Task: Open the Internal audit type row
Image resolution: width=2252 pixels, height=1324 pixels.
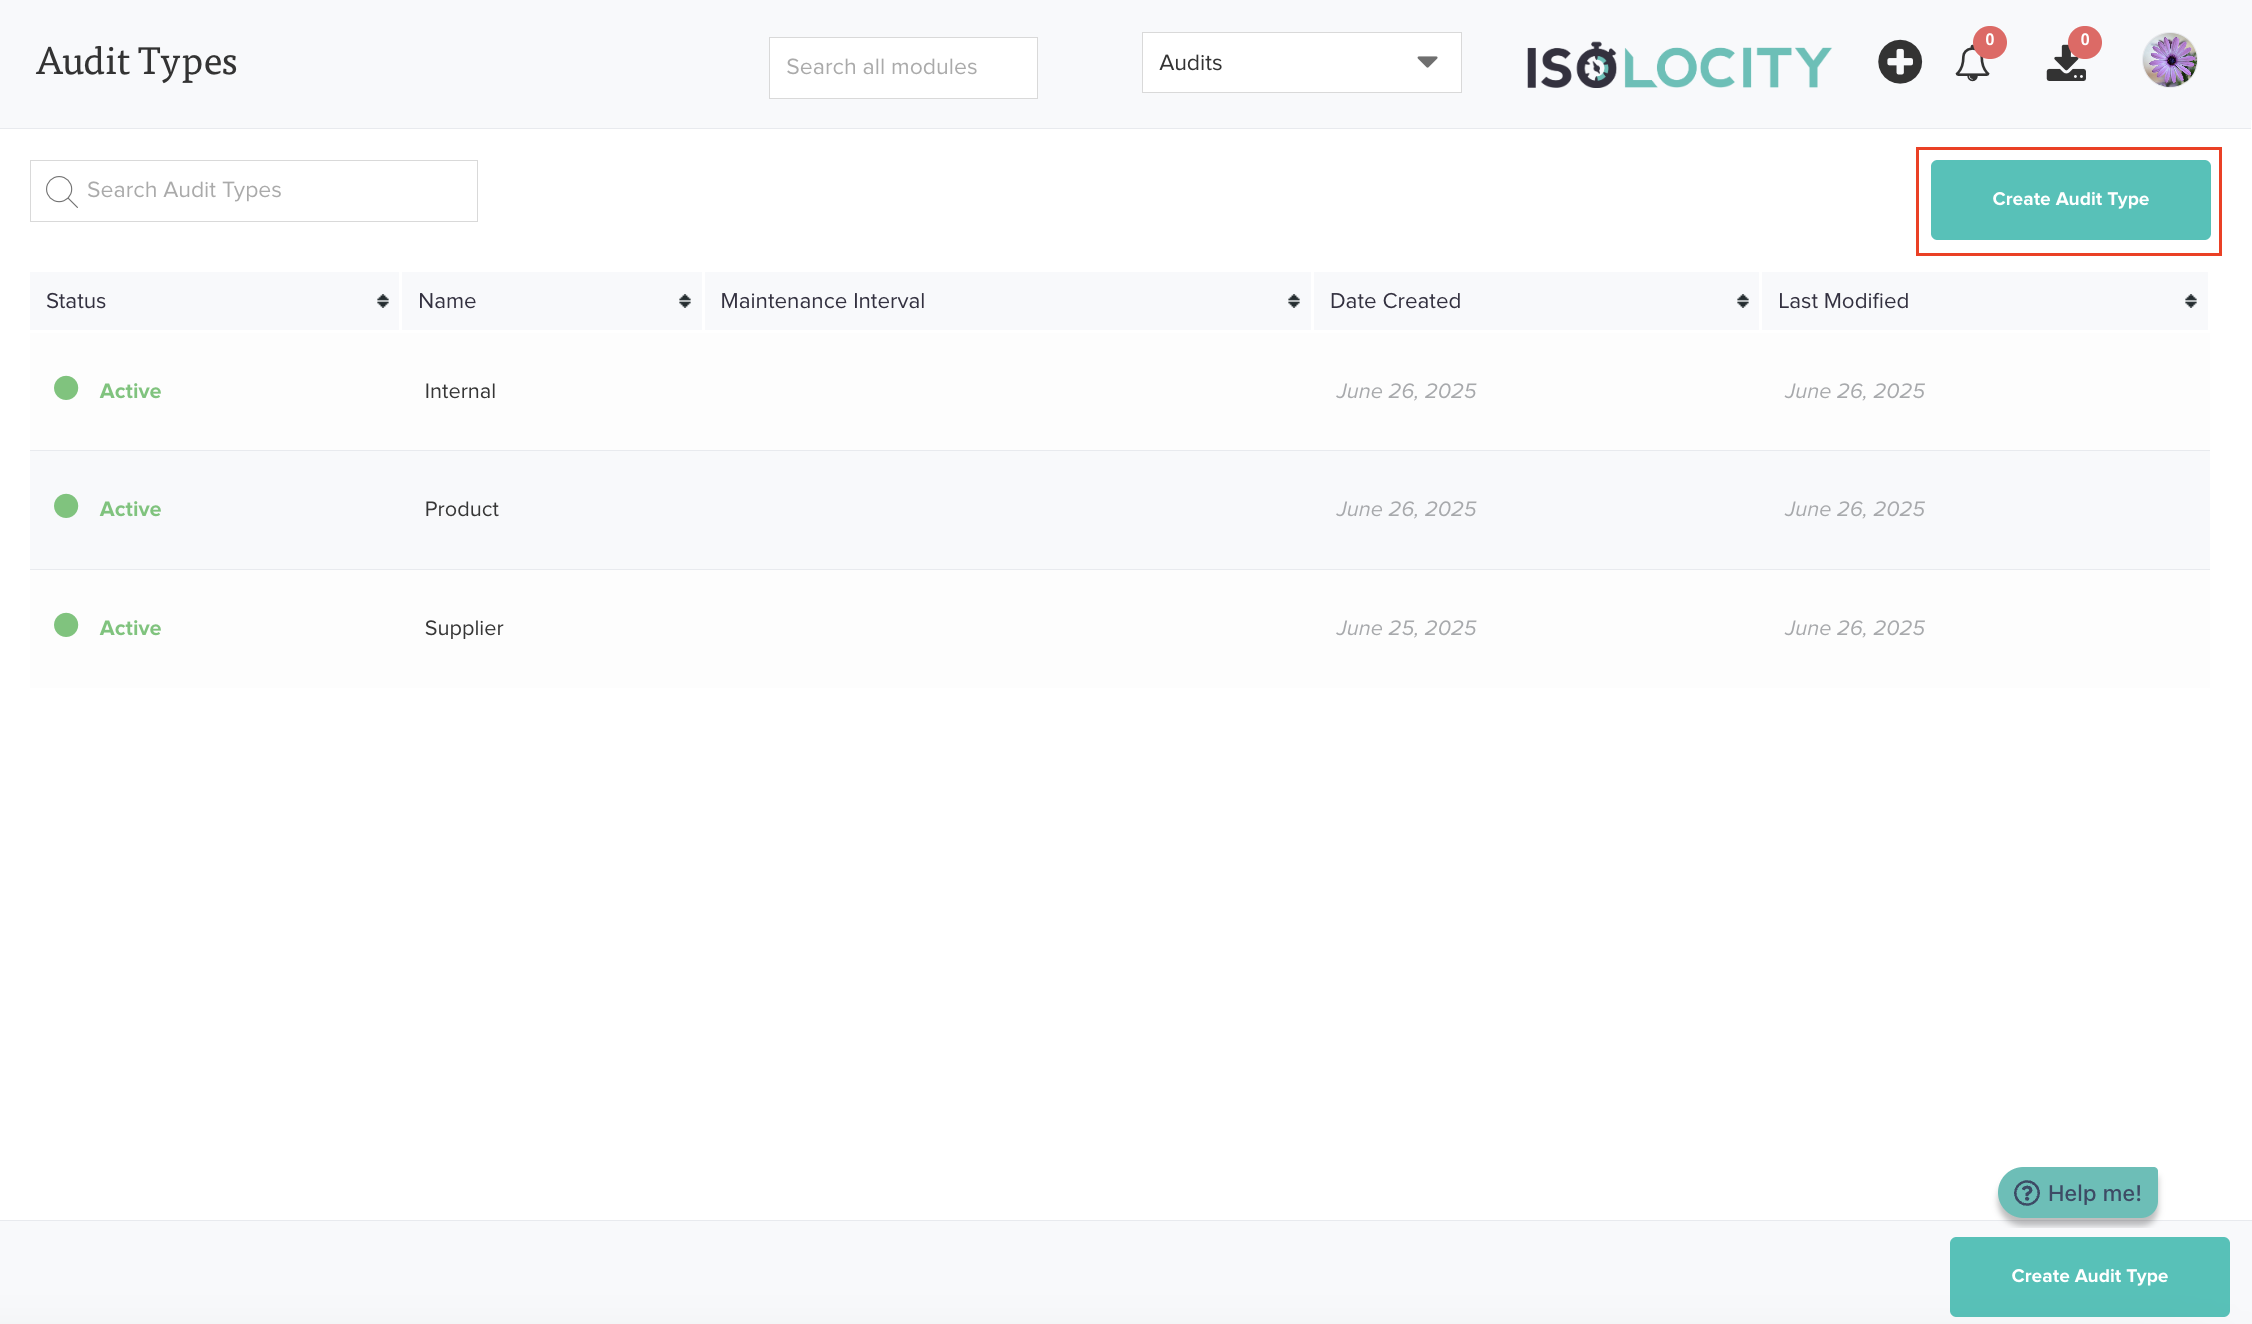Action: click(x=459, y=391)
